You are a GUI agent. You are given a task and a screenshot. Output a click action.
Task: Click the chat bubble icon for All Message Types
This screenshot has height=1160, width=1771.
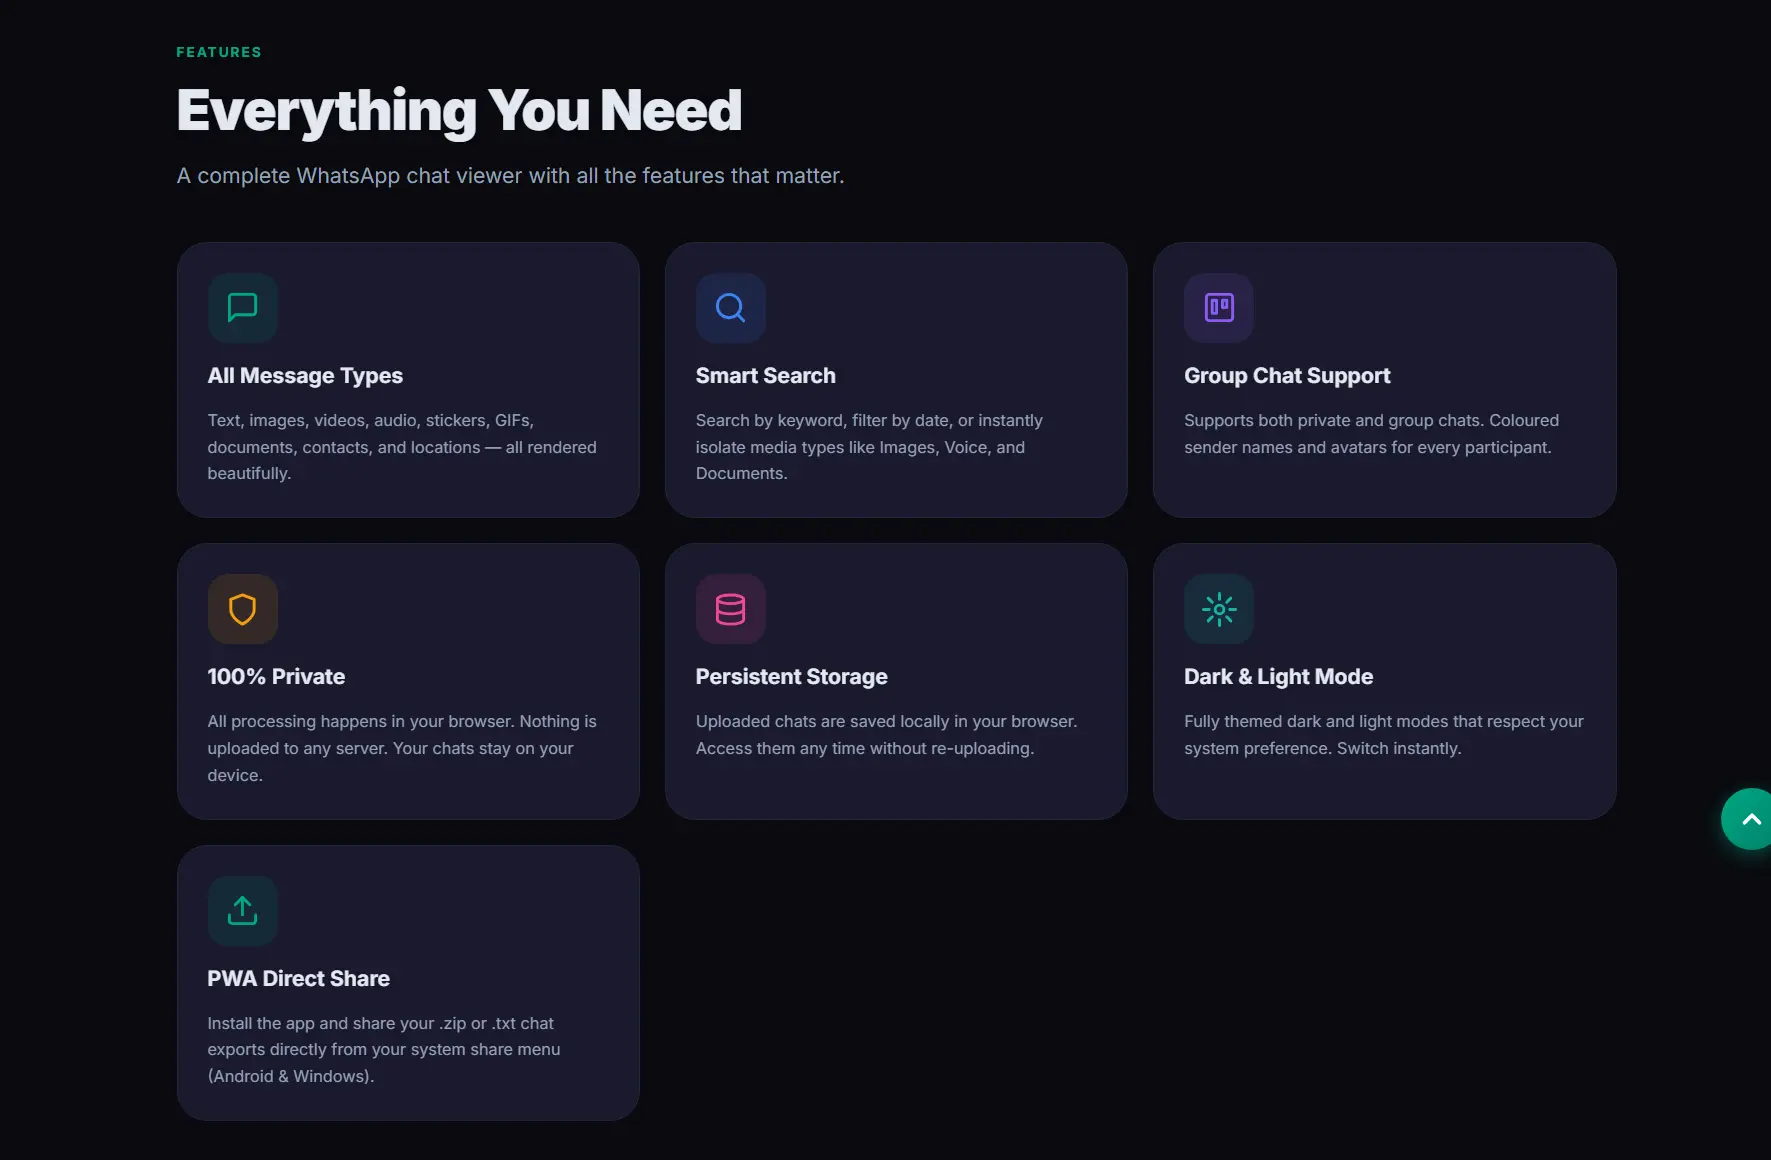coord(242,307)
